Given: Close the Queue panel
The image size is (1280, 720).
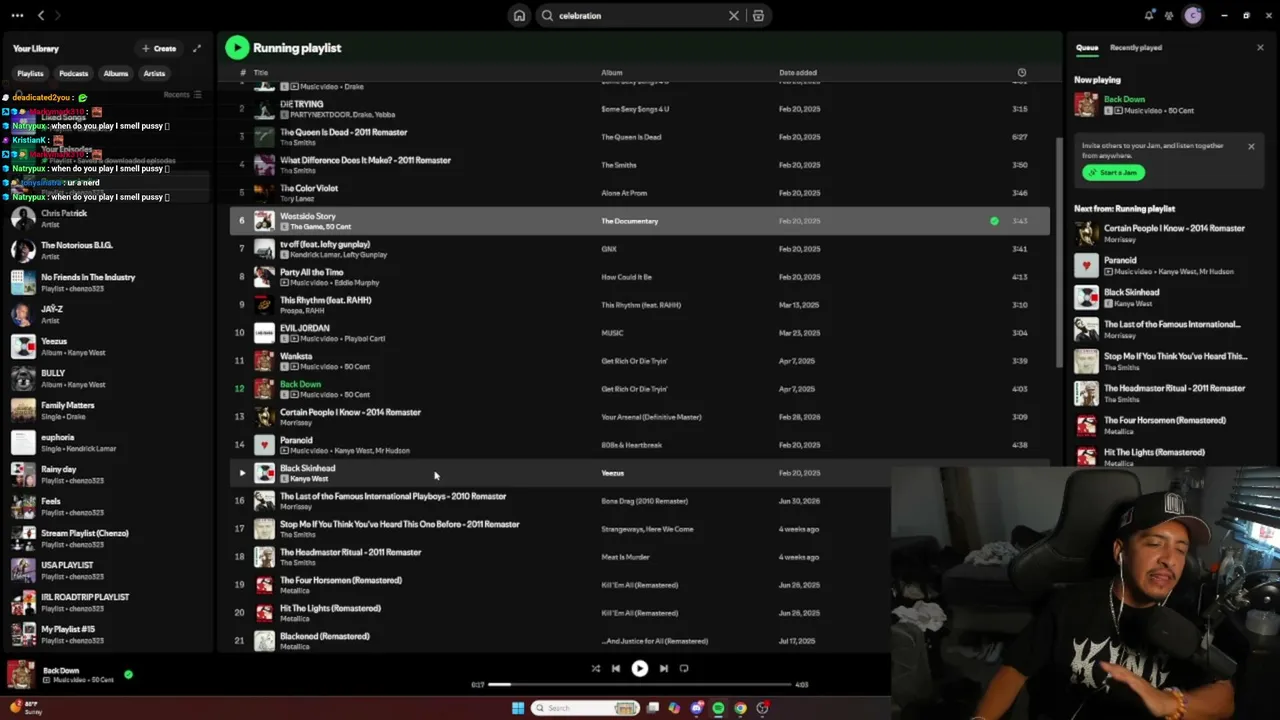Looking at the screenshot, I should 1260,47.
